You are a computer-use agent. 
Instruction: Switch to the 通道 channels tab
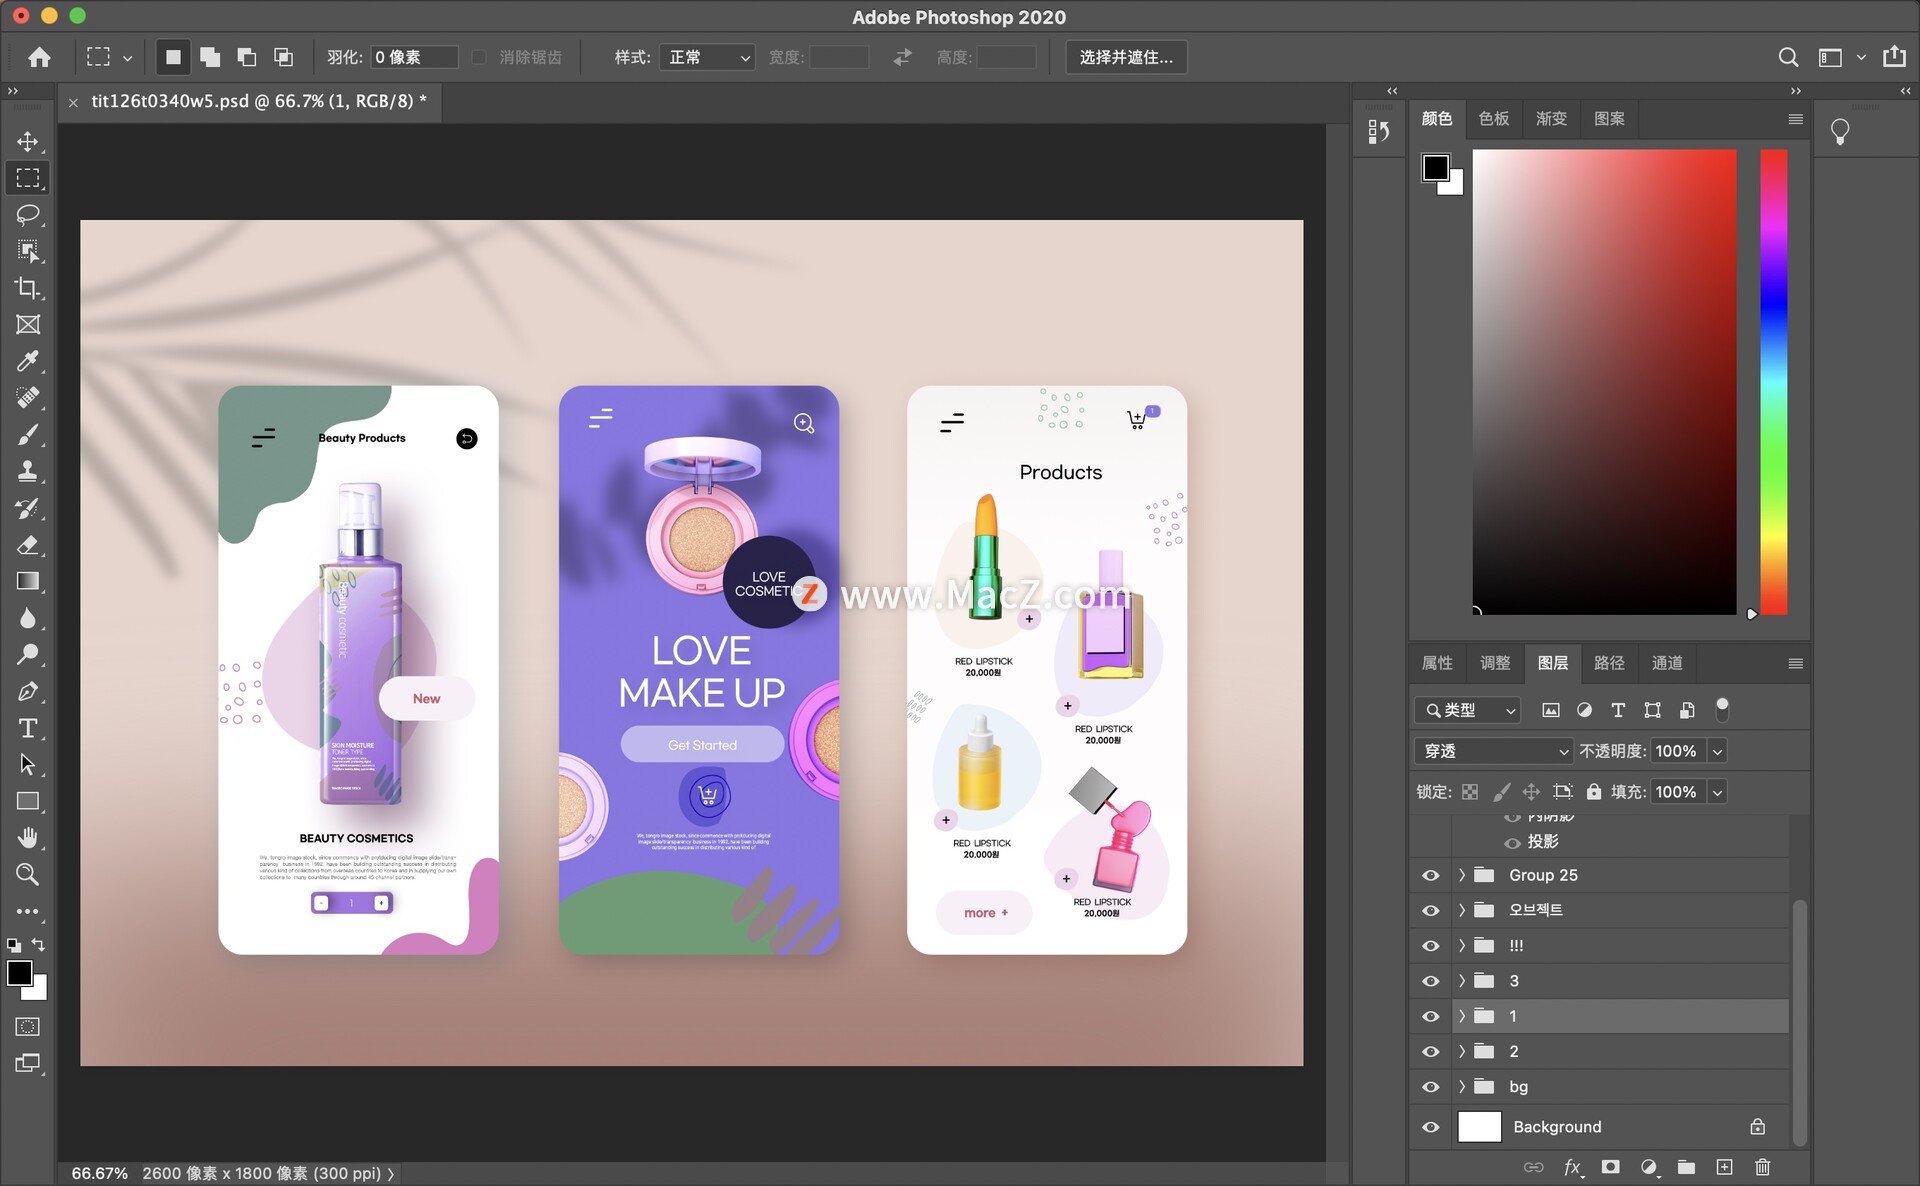1666,663
